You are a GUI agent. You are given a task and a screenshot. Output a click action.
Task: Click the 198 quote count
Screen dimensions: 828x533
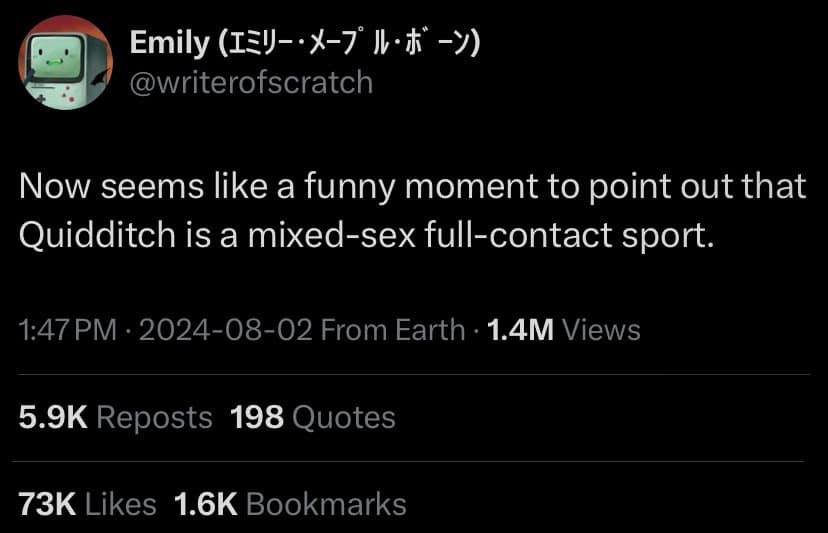tap(256, 417)
